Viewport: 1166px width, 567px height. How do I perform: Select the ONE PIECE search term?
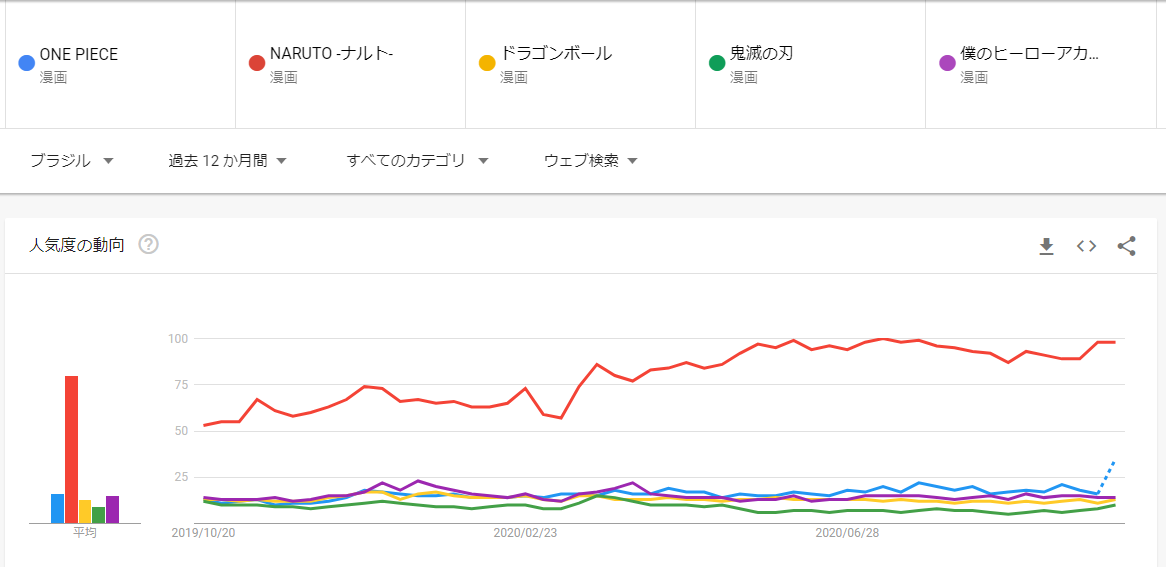(x=79, y=55)
